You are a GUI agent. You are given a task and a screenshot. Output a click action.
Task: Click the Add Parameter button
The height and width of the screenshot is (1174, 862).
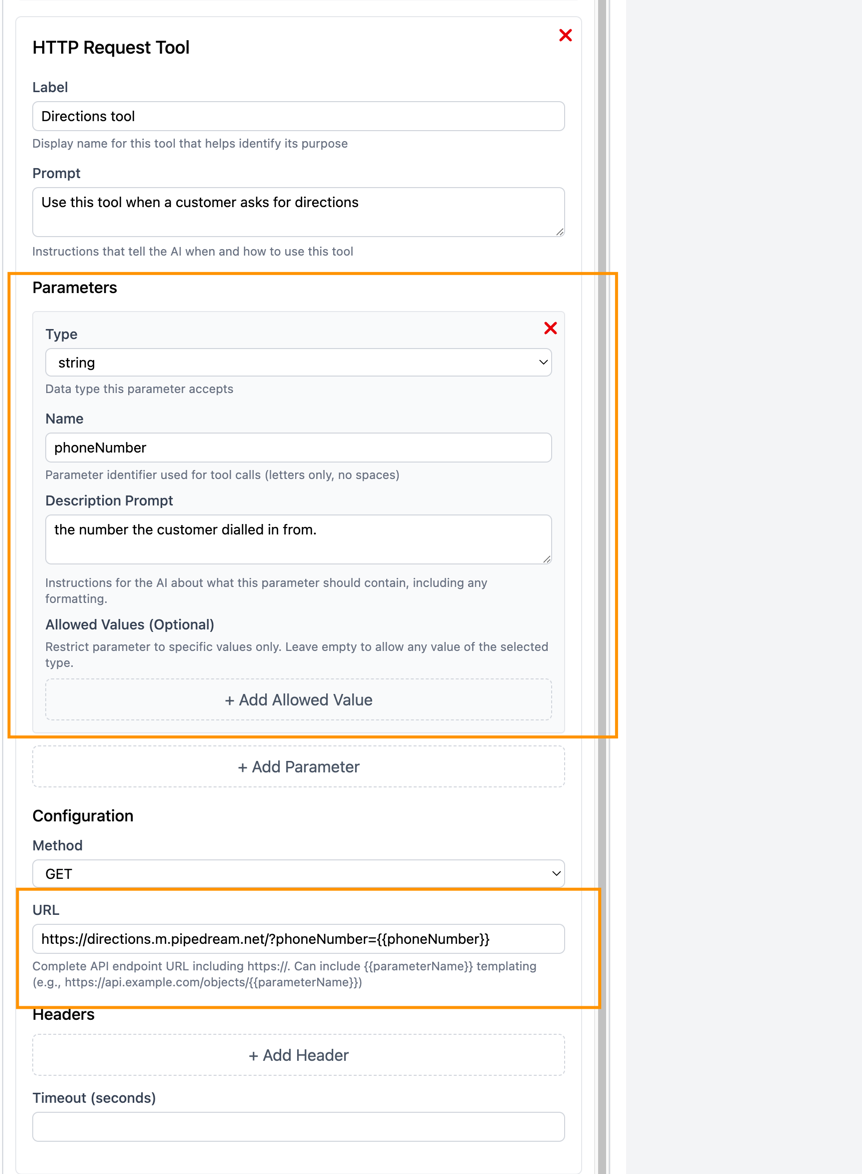[x=298, y=767]
